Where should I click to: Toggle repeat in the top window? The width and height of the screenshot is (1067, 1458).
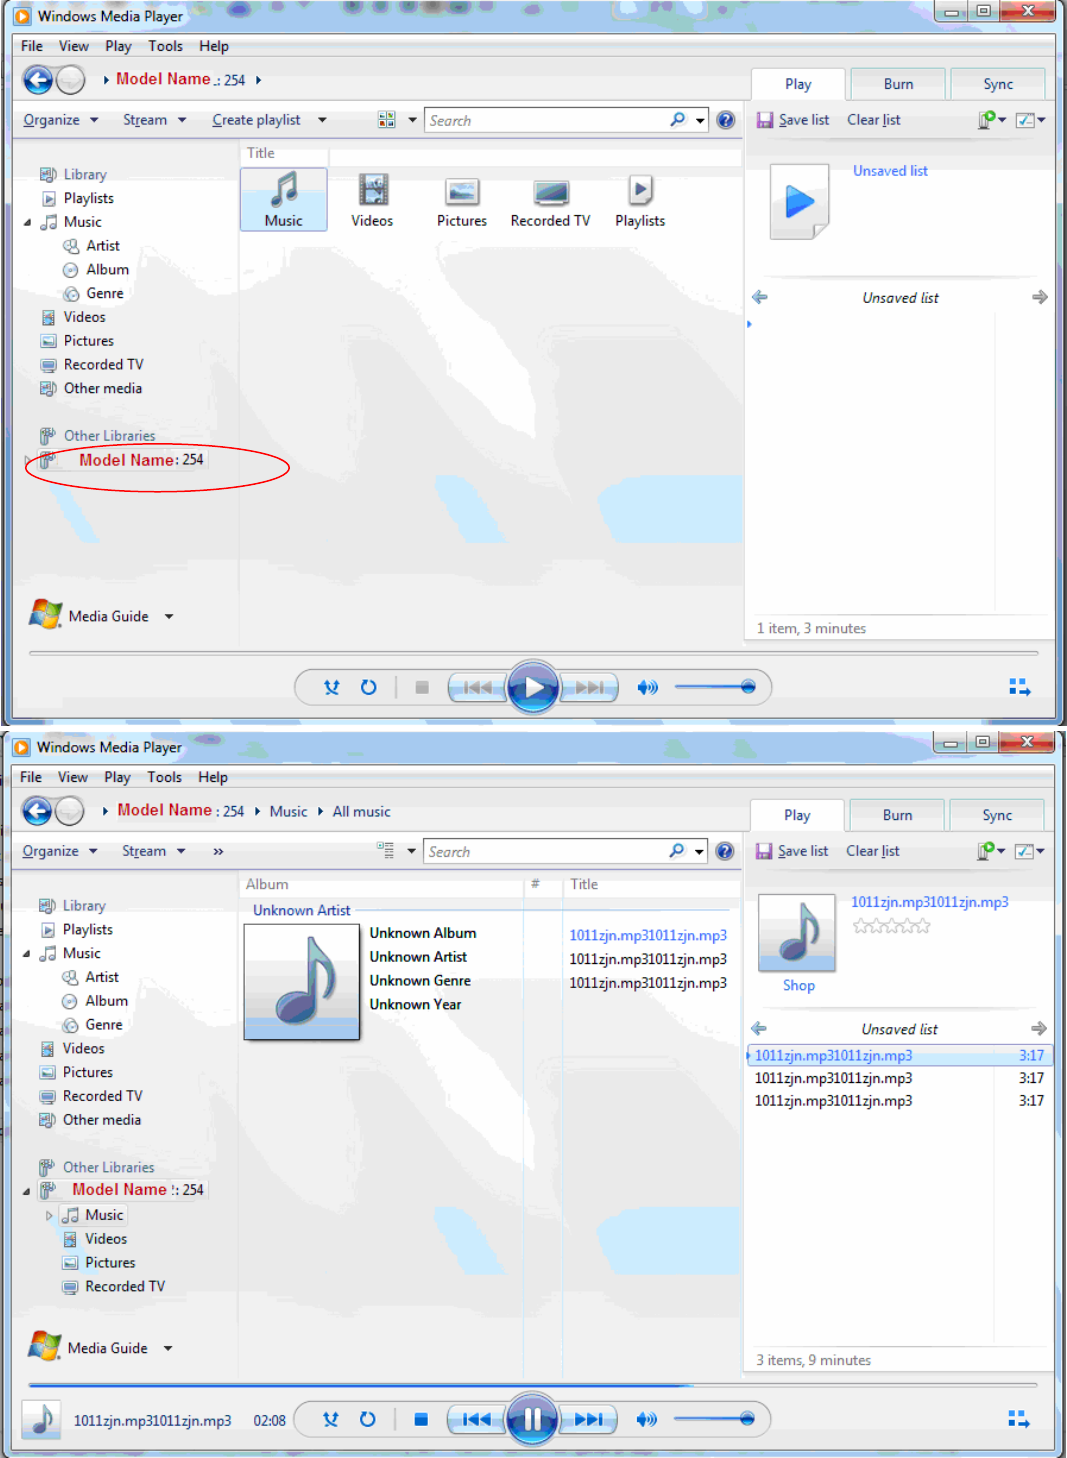(x=369, y=687)
